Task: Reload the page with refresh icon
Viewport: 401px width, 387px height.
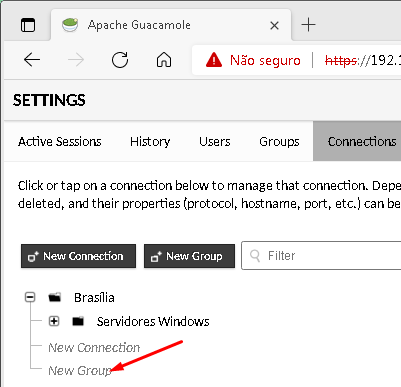Action: click(x=120, y=60)
